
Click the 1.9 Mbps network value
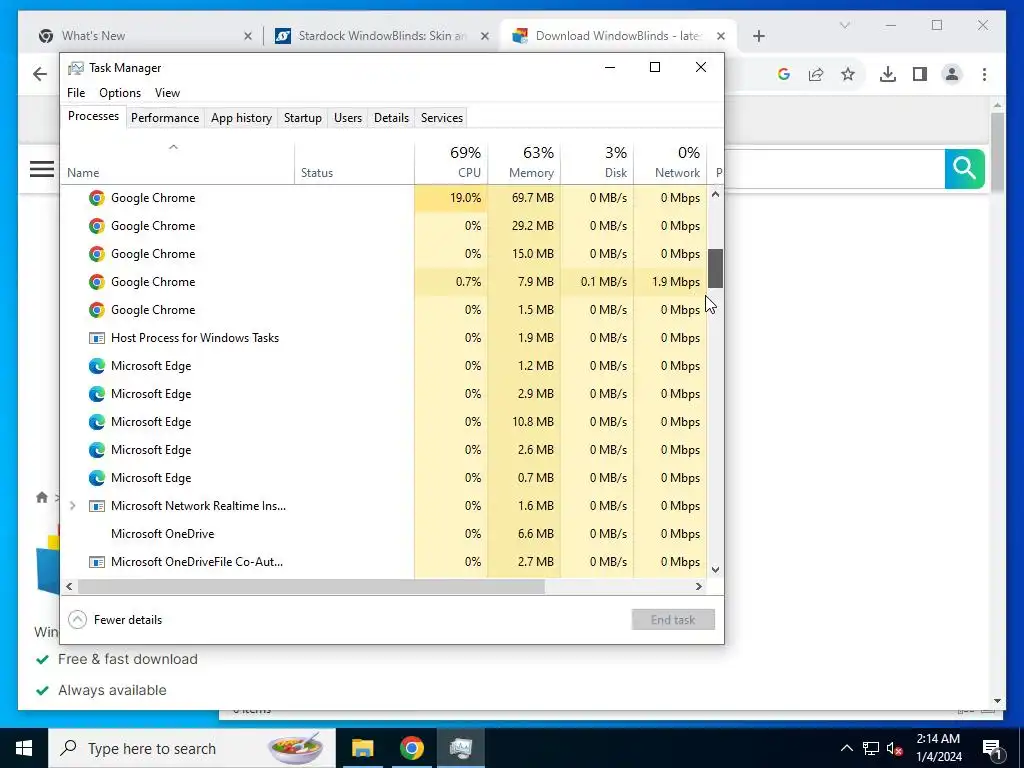(675, 282)
